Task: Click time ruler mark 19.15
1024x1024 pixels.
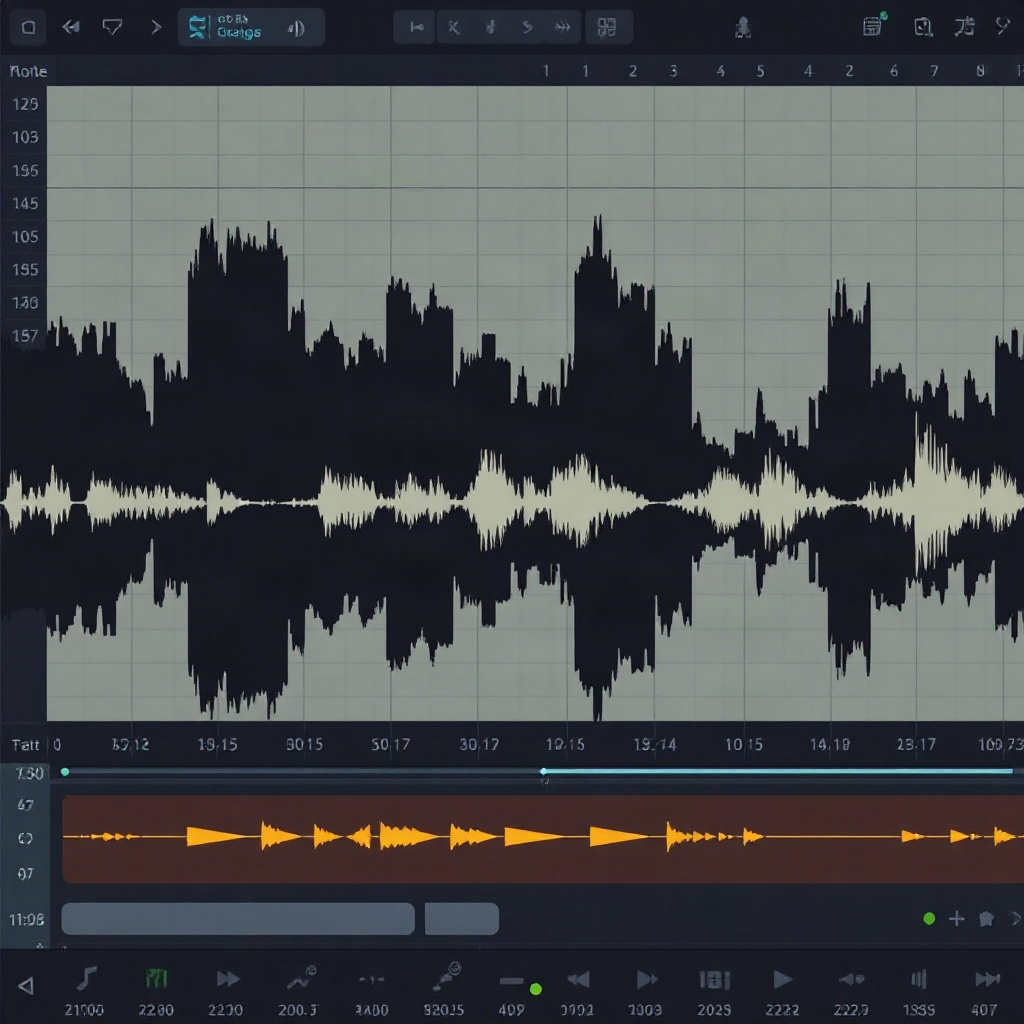Action: pos(217,744)
